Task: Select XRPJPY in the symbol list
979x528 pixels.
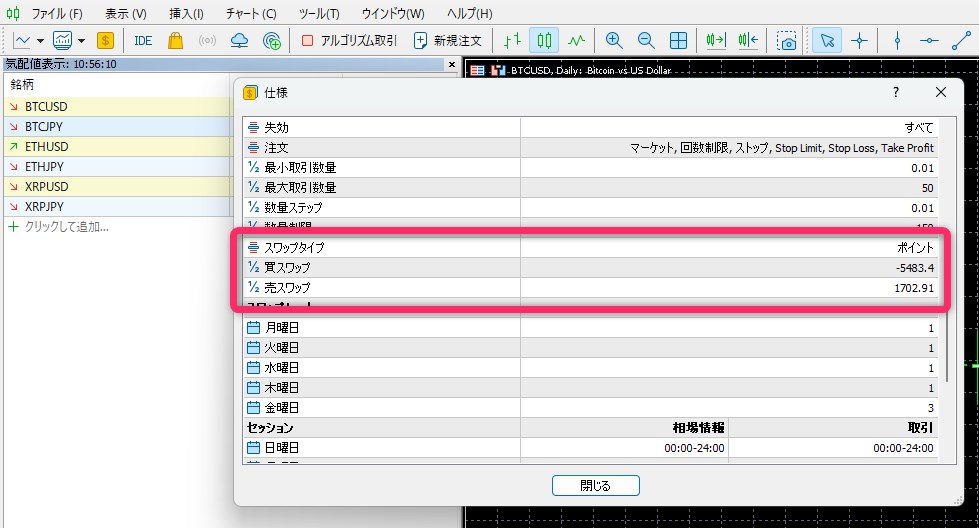Action: [x=117, y=207]
